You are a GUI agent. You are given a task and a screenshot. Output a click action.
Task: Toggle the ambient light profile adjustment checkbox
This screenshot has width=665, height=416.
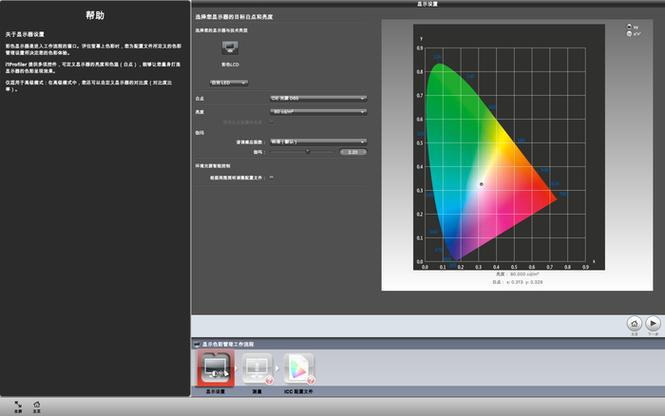[x=271, y=177]
